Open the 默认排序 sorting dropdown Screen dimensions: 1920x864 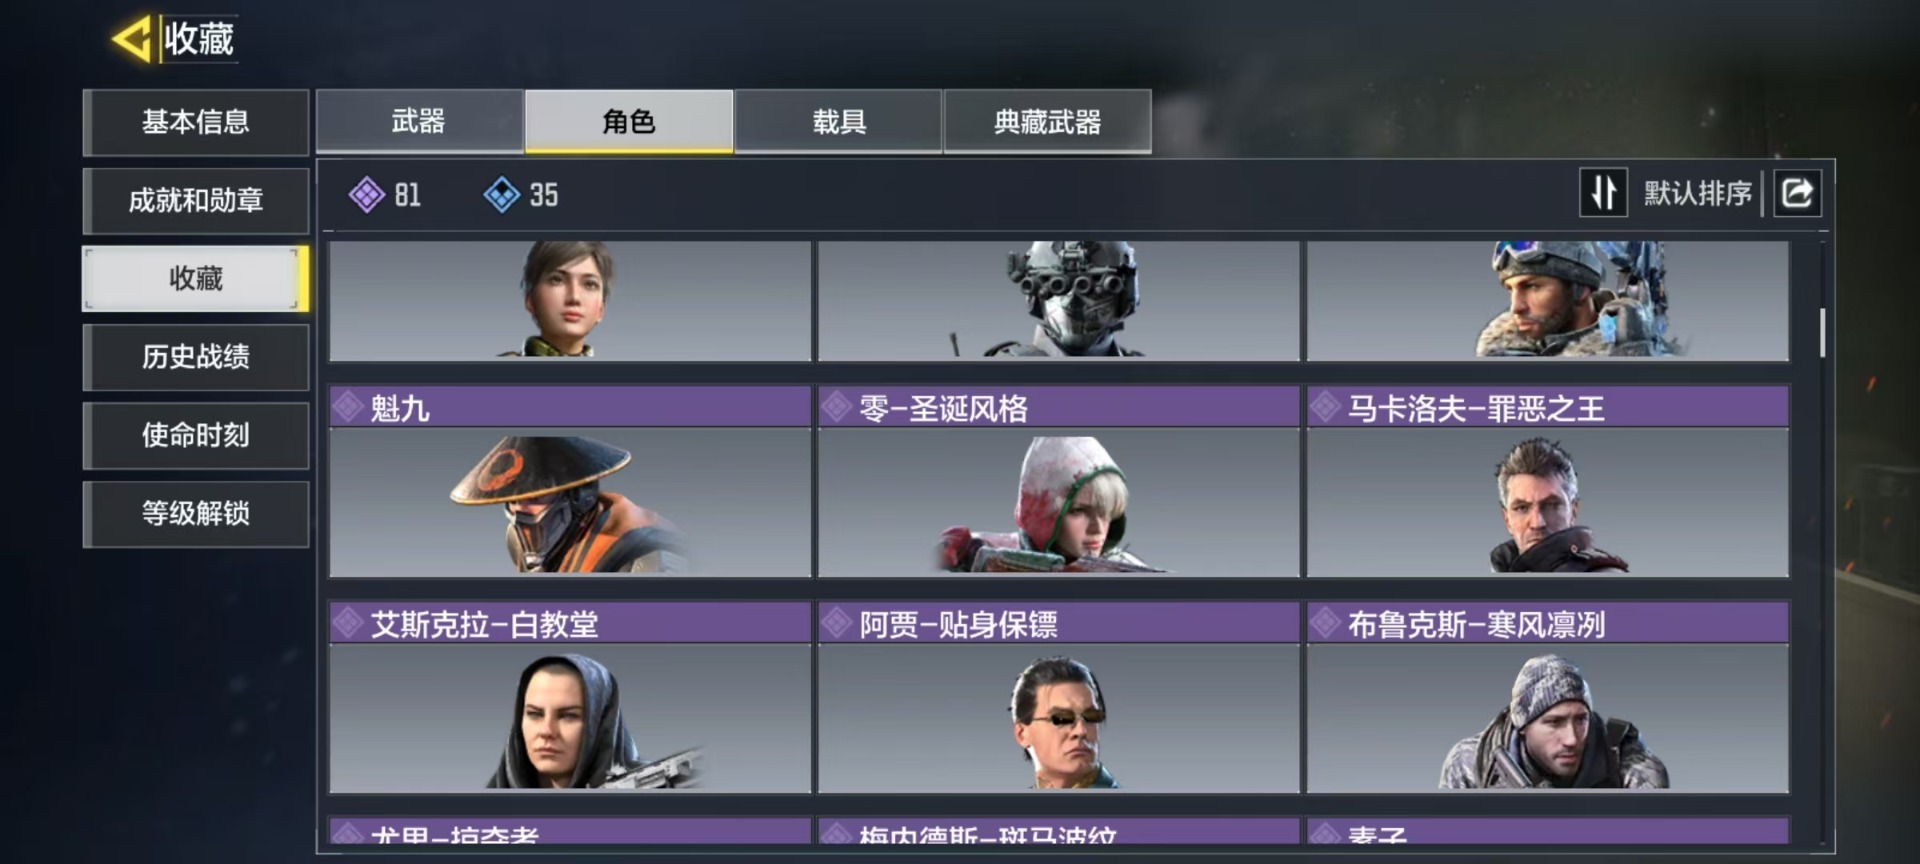coord(1697,193)
